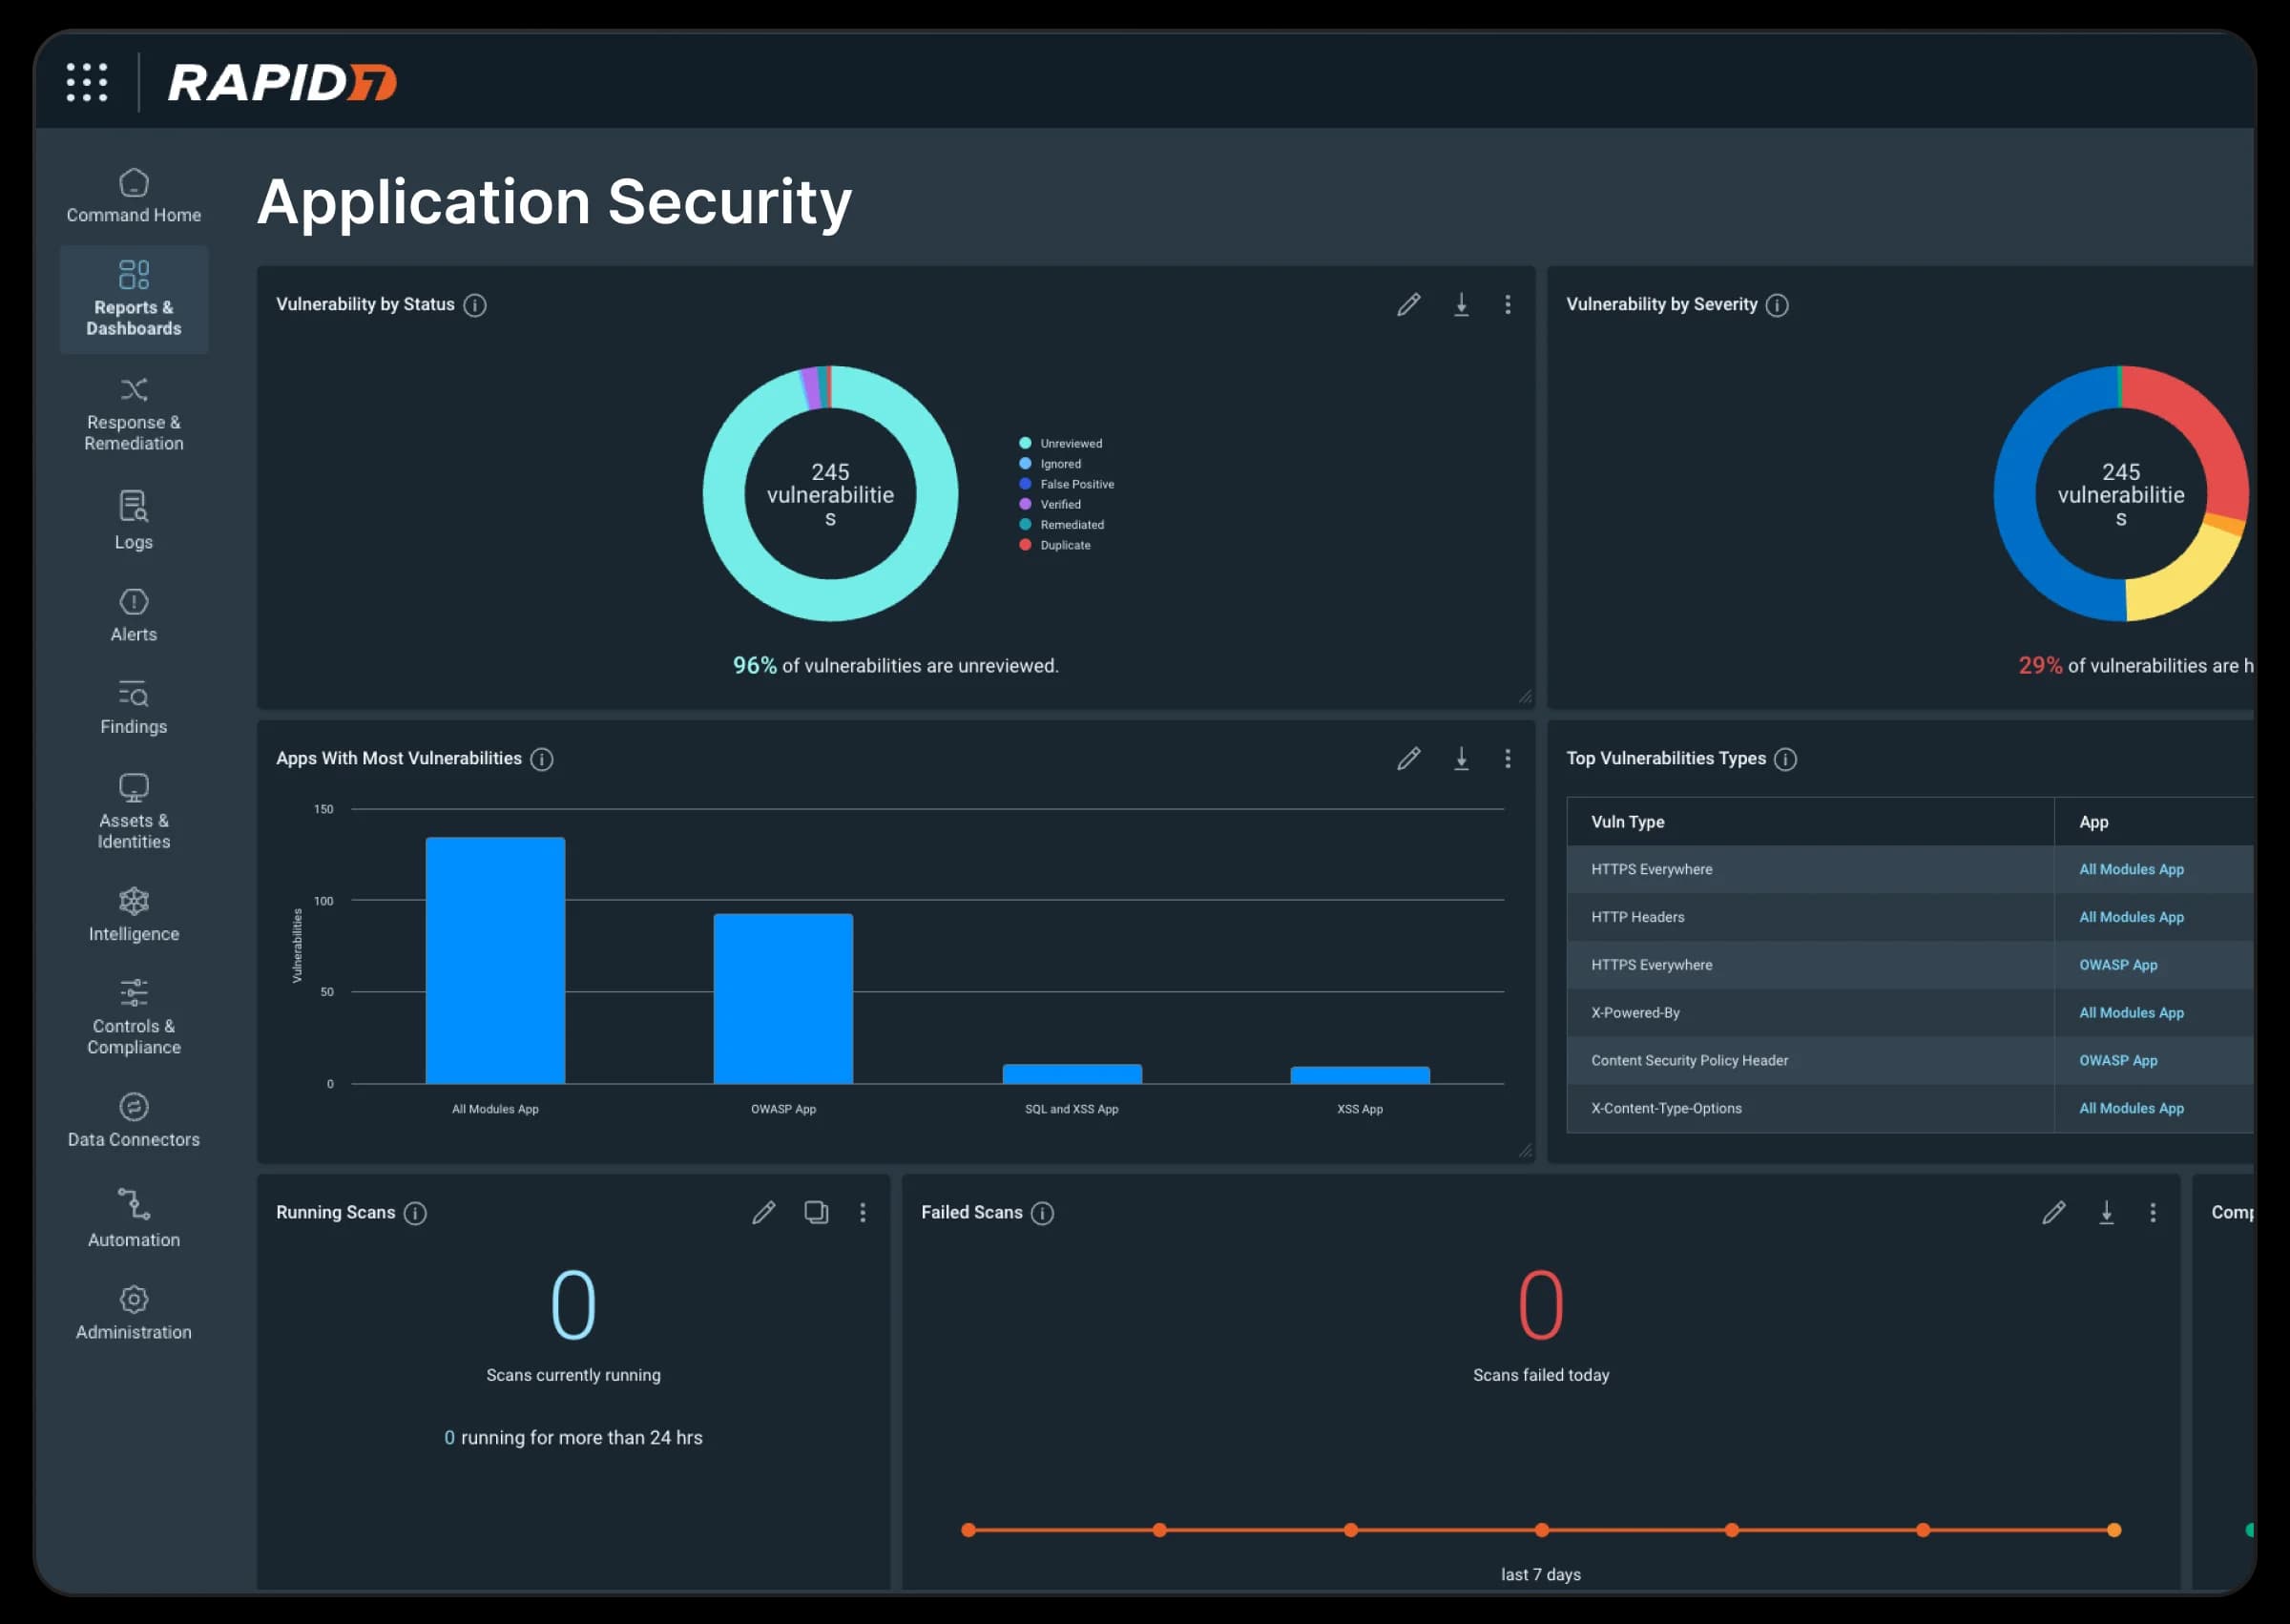Edit the Vulnerability by Status card
Viewport: 2290px width, 1624px height.
coord(1409,305)
